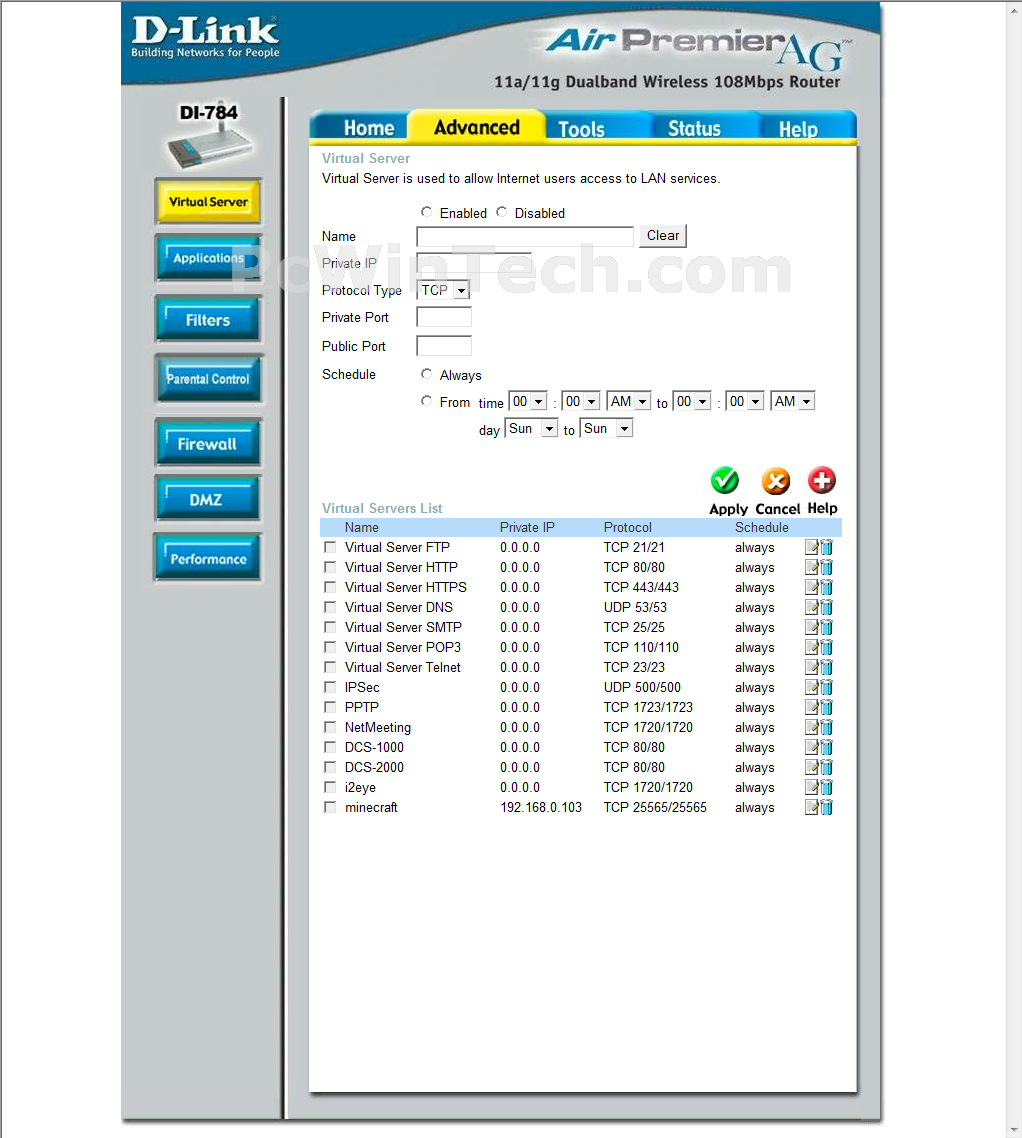1022x1138 pixels.
Task: Edit the Virtual Server DNS entry
Action: [x=812, y=607]
